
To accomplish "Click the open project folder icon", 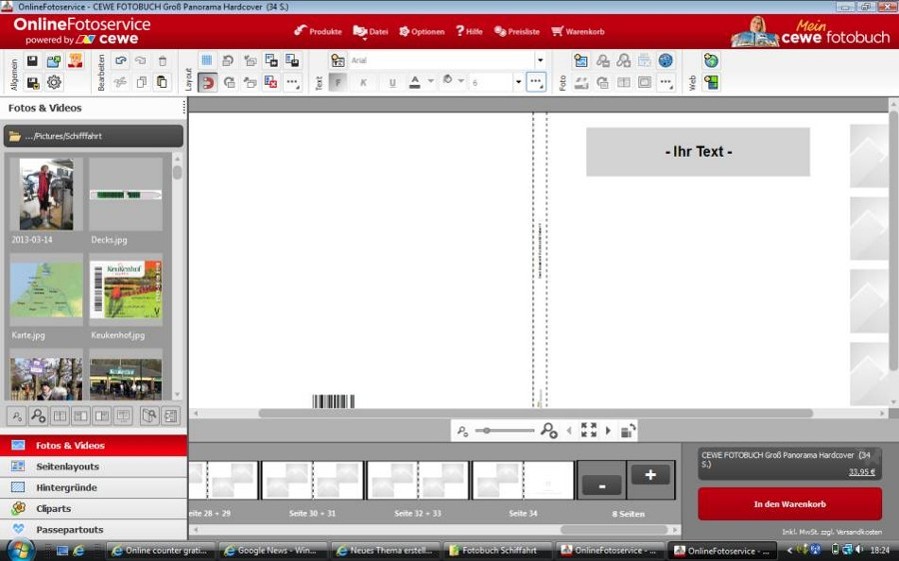I will pos(54,61).
